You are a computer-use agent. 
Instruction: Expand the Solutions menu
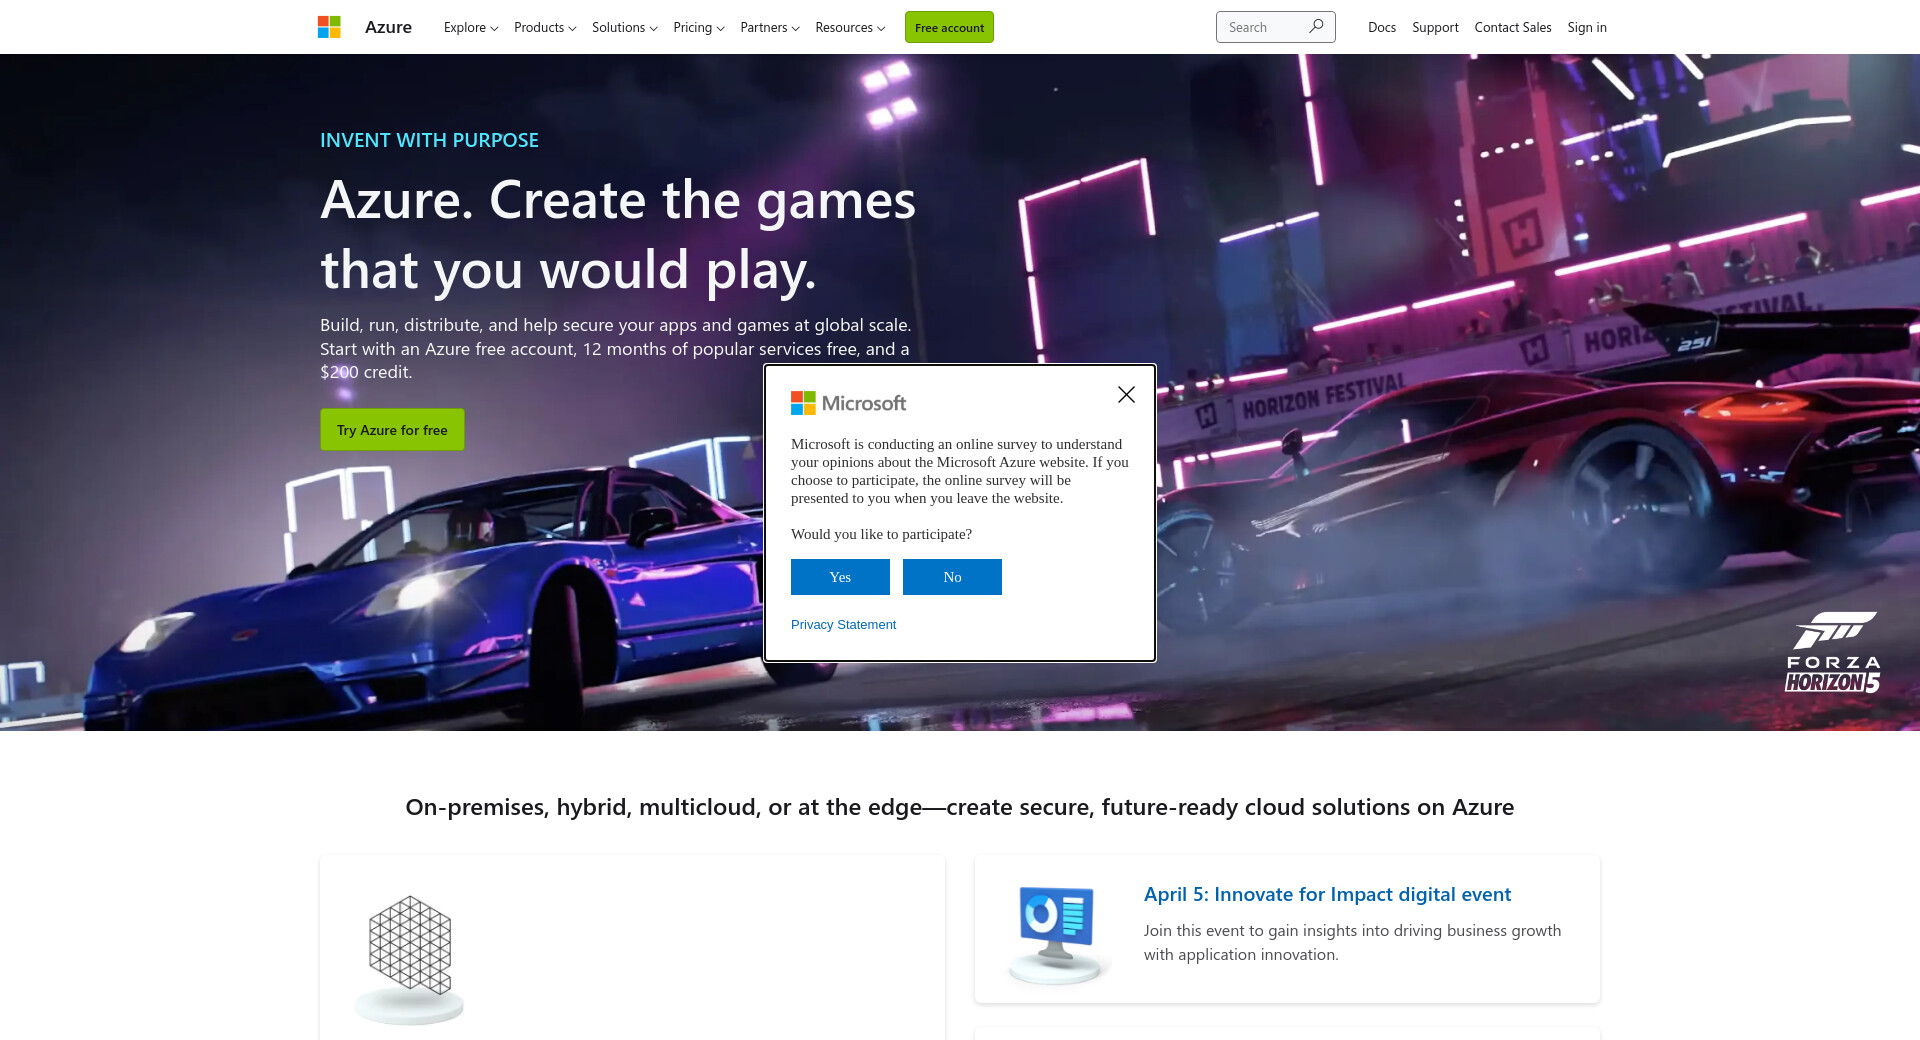(x=624, y=28)
